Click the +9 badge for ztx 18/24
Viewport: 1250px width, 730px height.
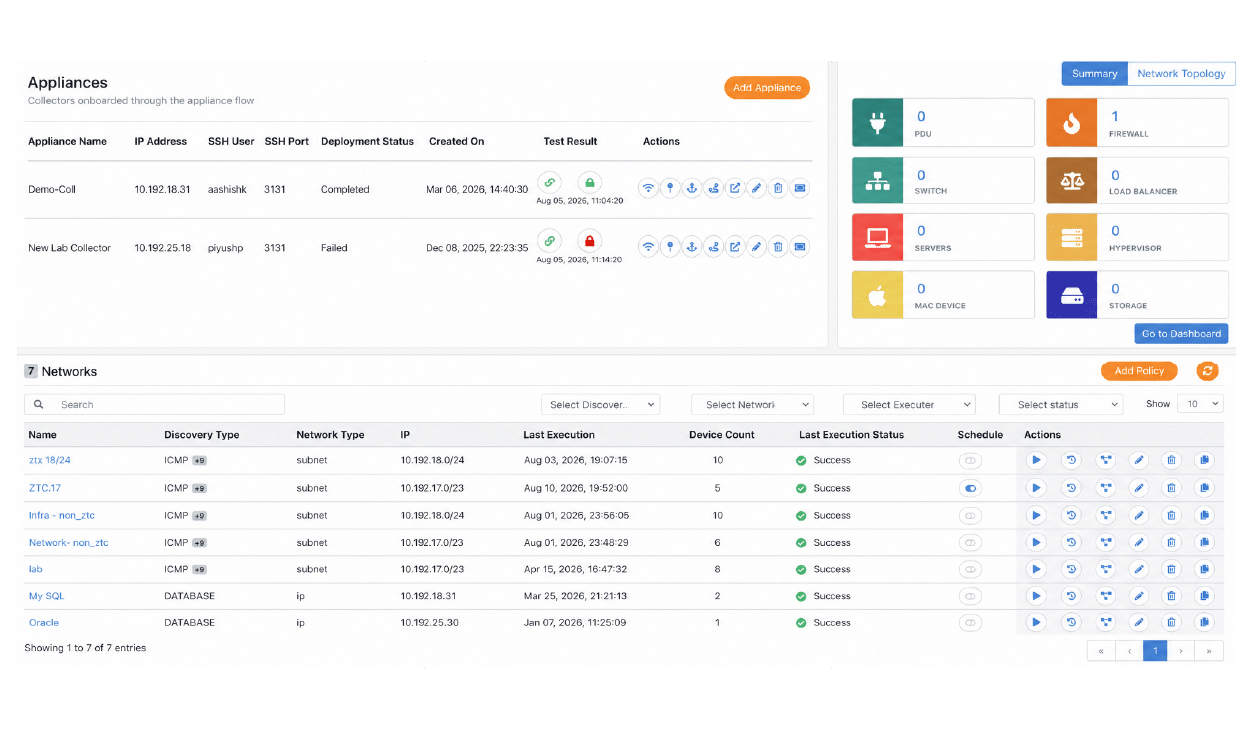[x=200, y=461]
